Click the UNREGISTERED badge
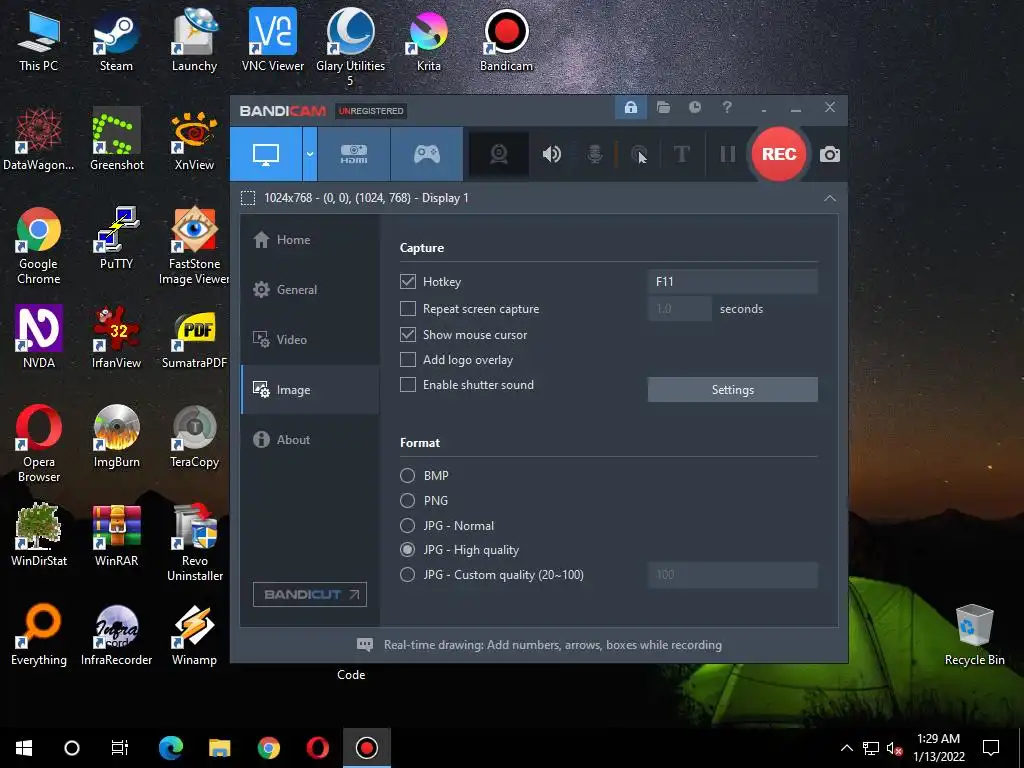 370,111
